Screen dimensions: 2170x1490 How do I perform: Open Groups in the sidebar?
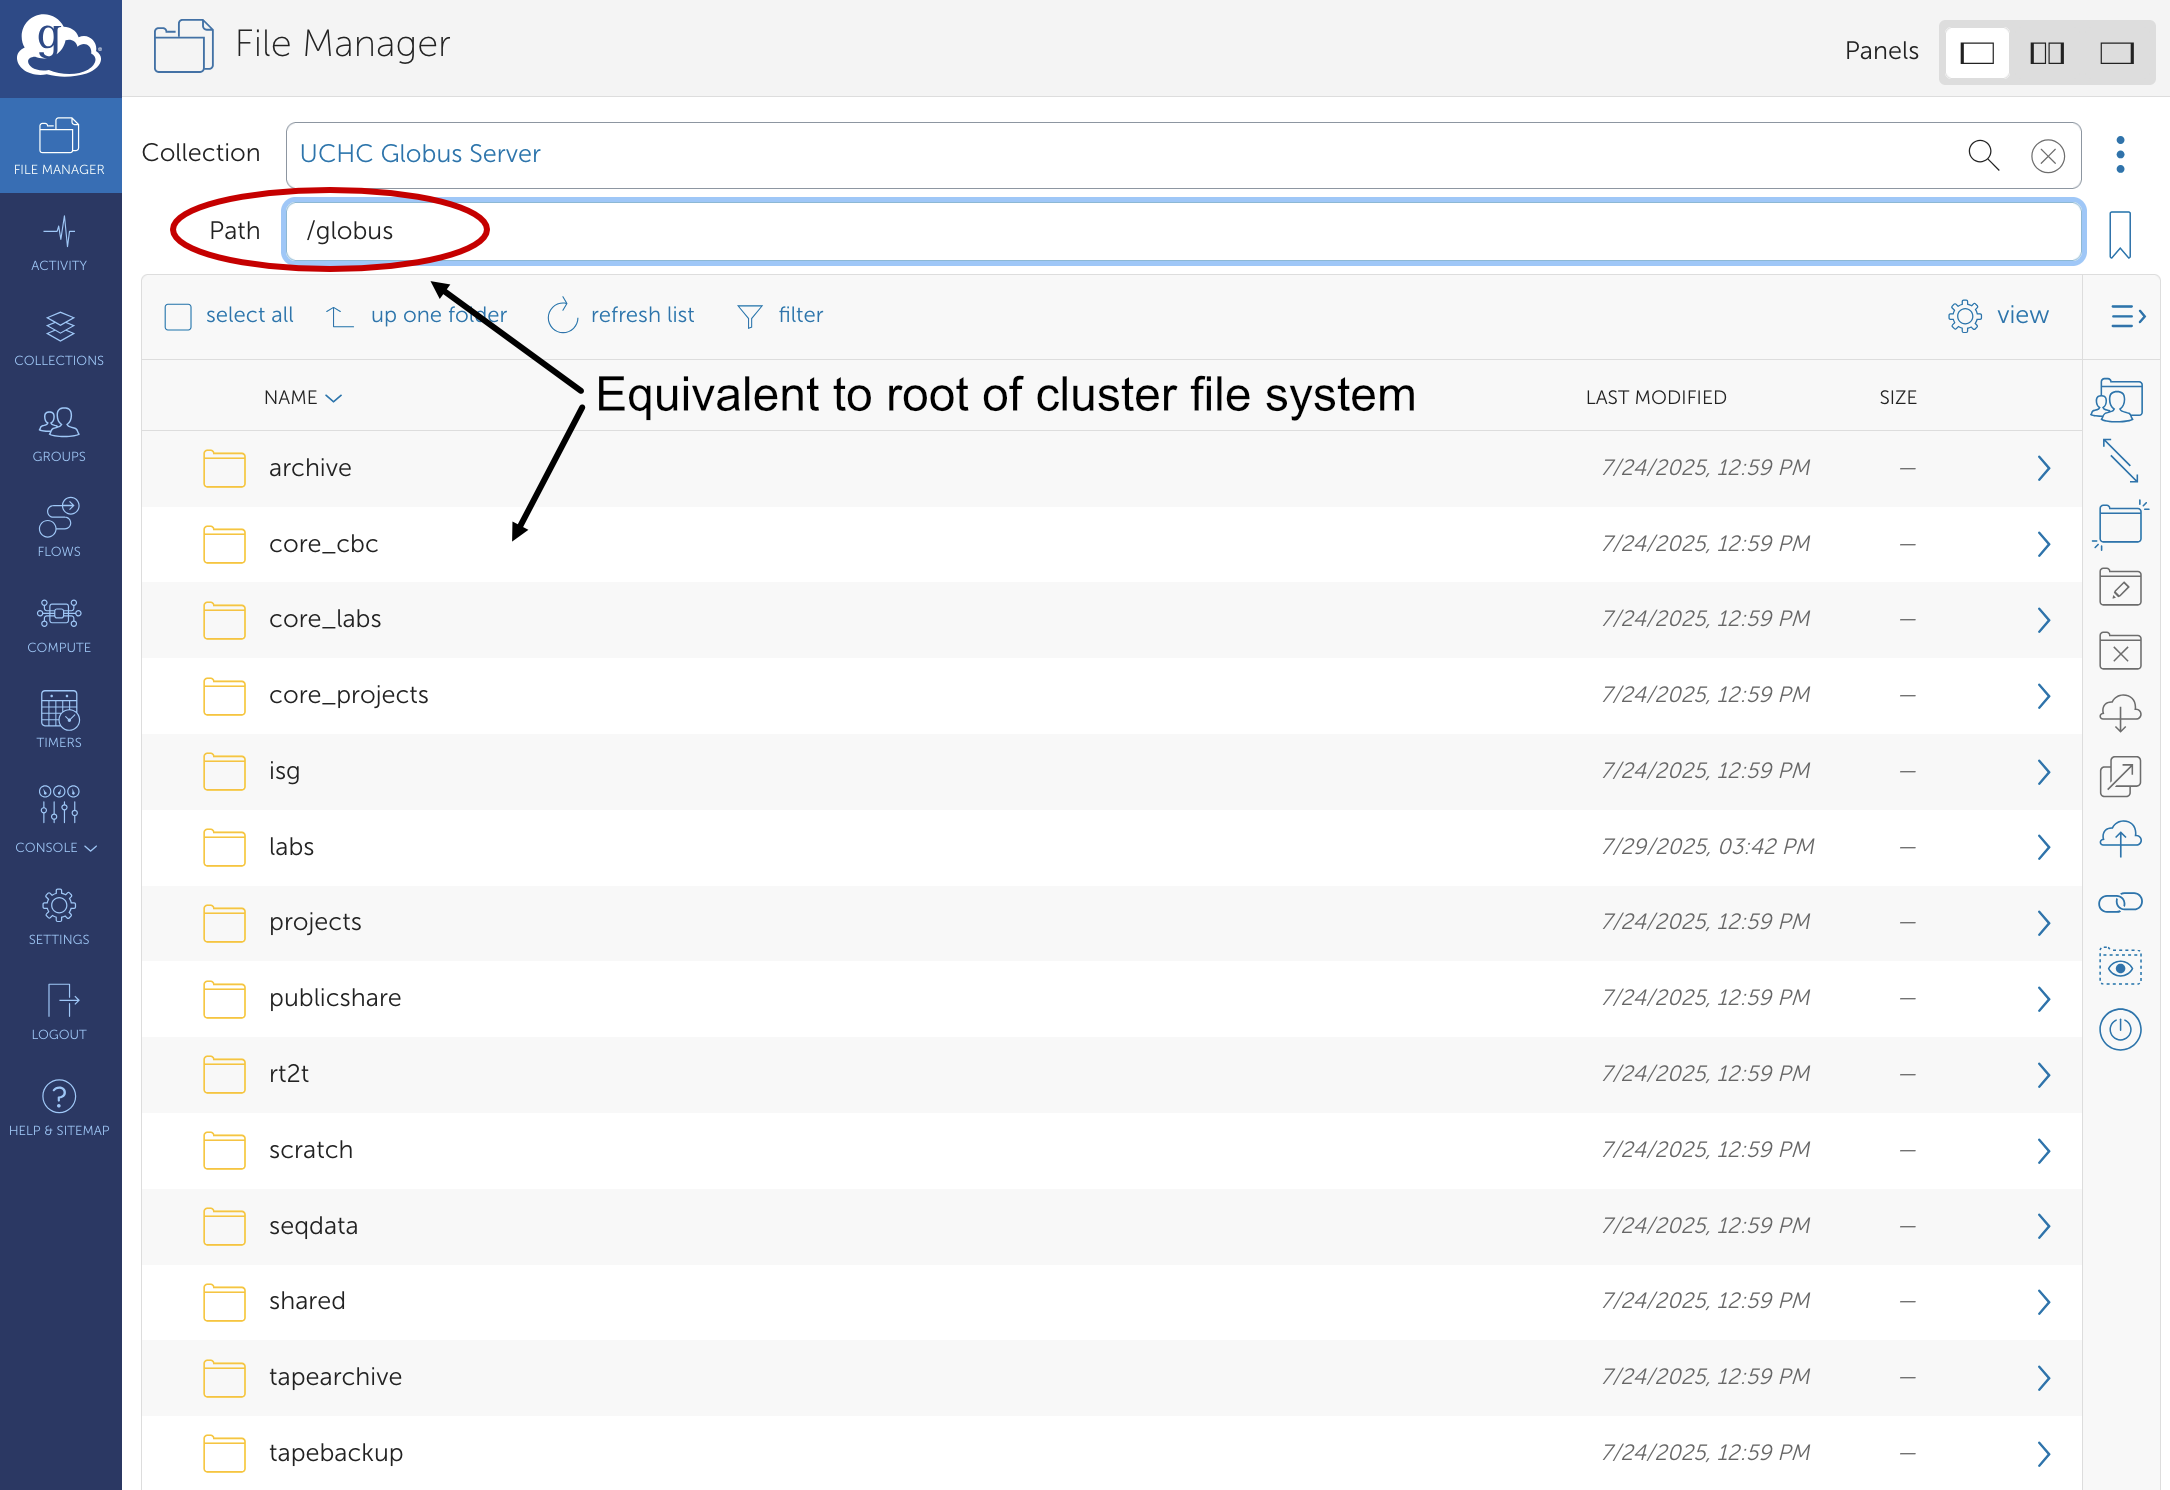[59, 434]
